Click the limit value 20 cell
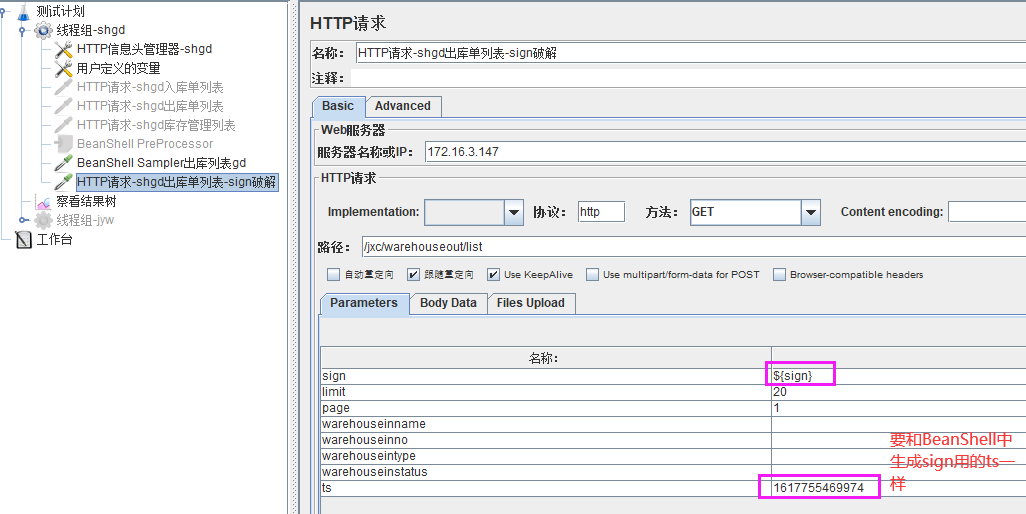Screen dimensions: 1026x514 click(x=898, y=392)
